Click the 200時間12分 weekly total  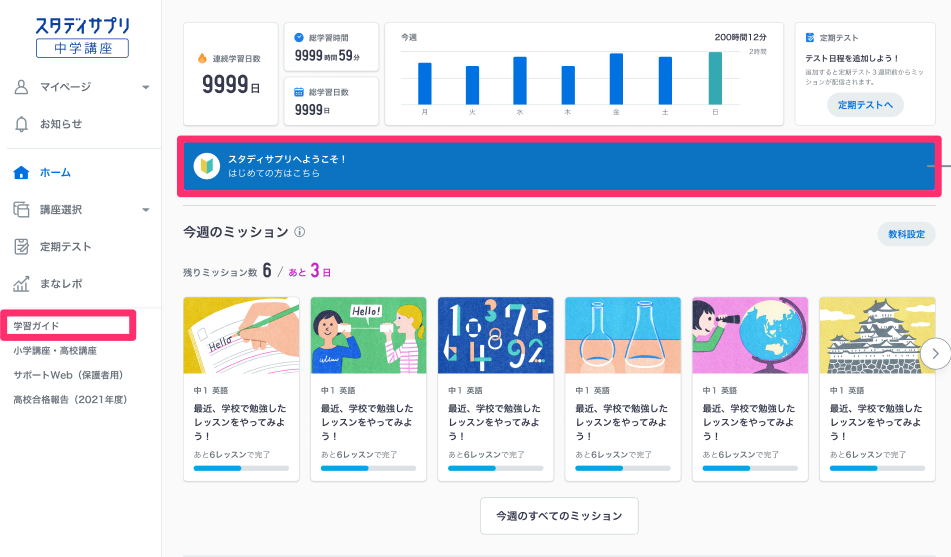pos(741,37)
